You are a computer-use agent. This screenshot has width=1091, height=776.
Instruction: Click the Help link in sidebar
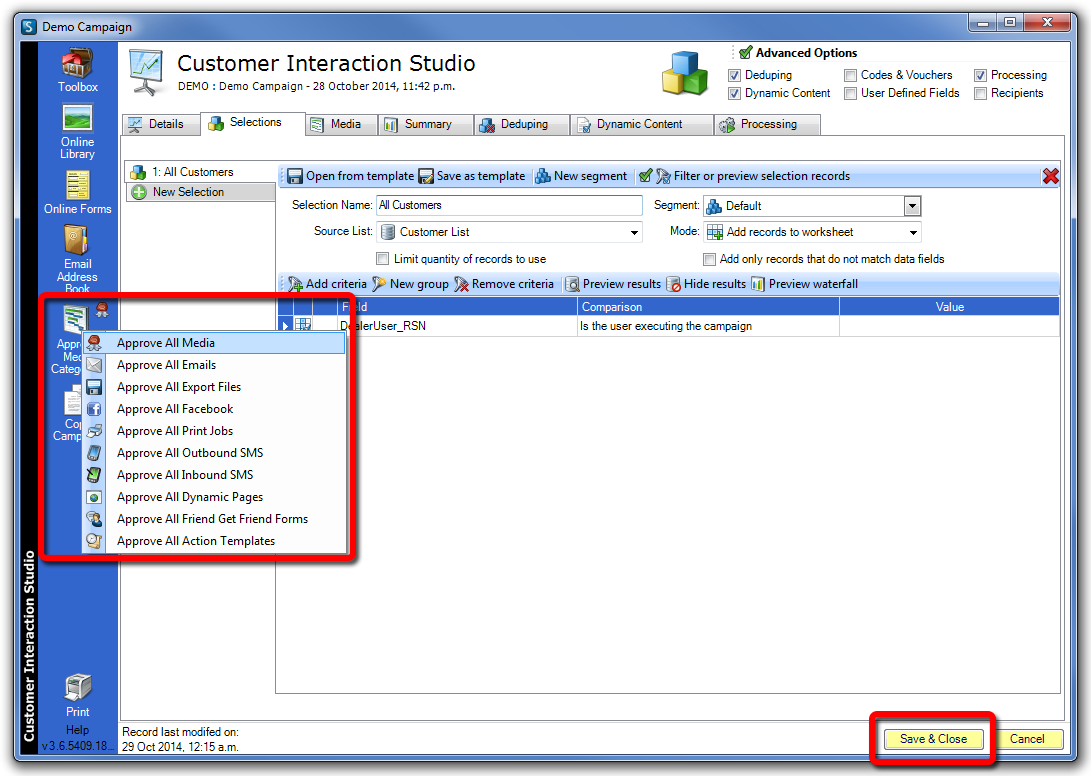(x=77, y=730)
